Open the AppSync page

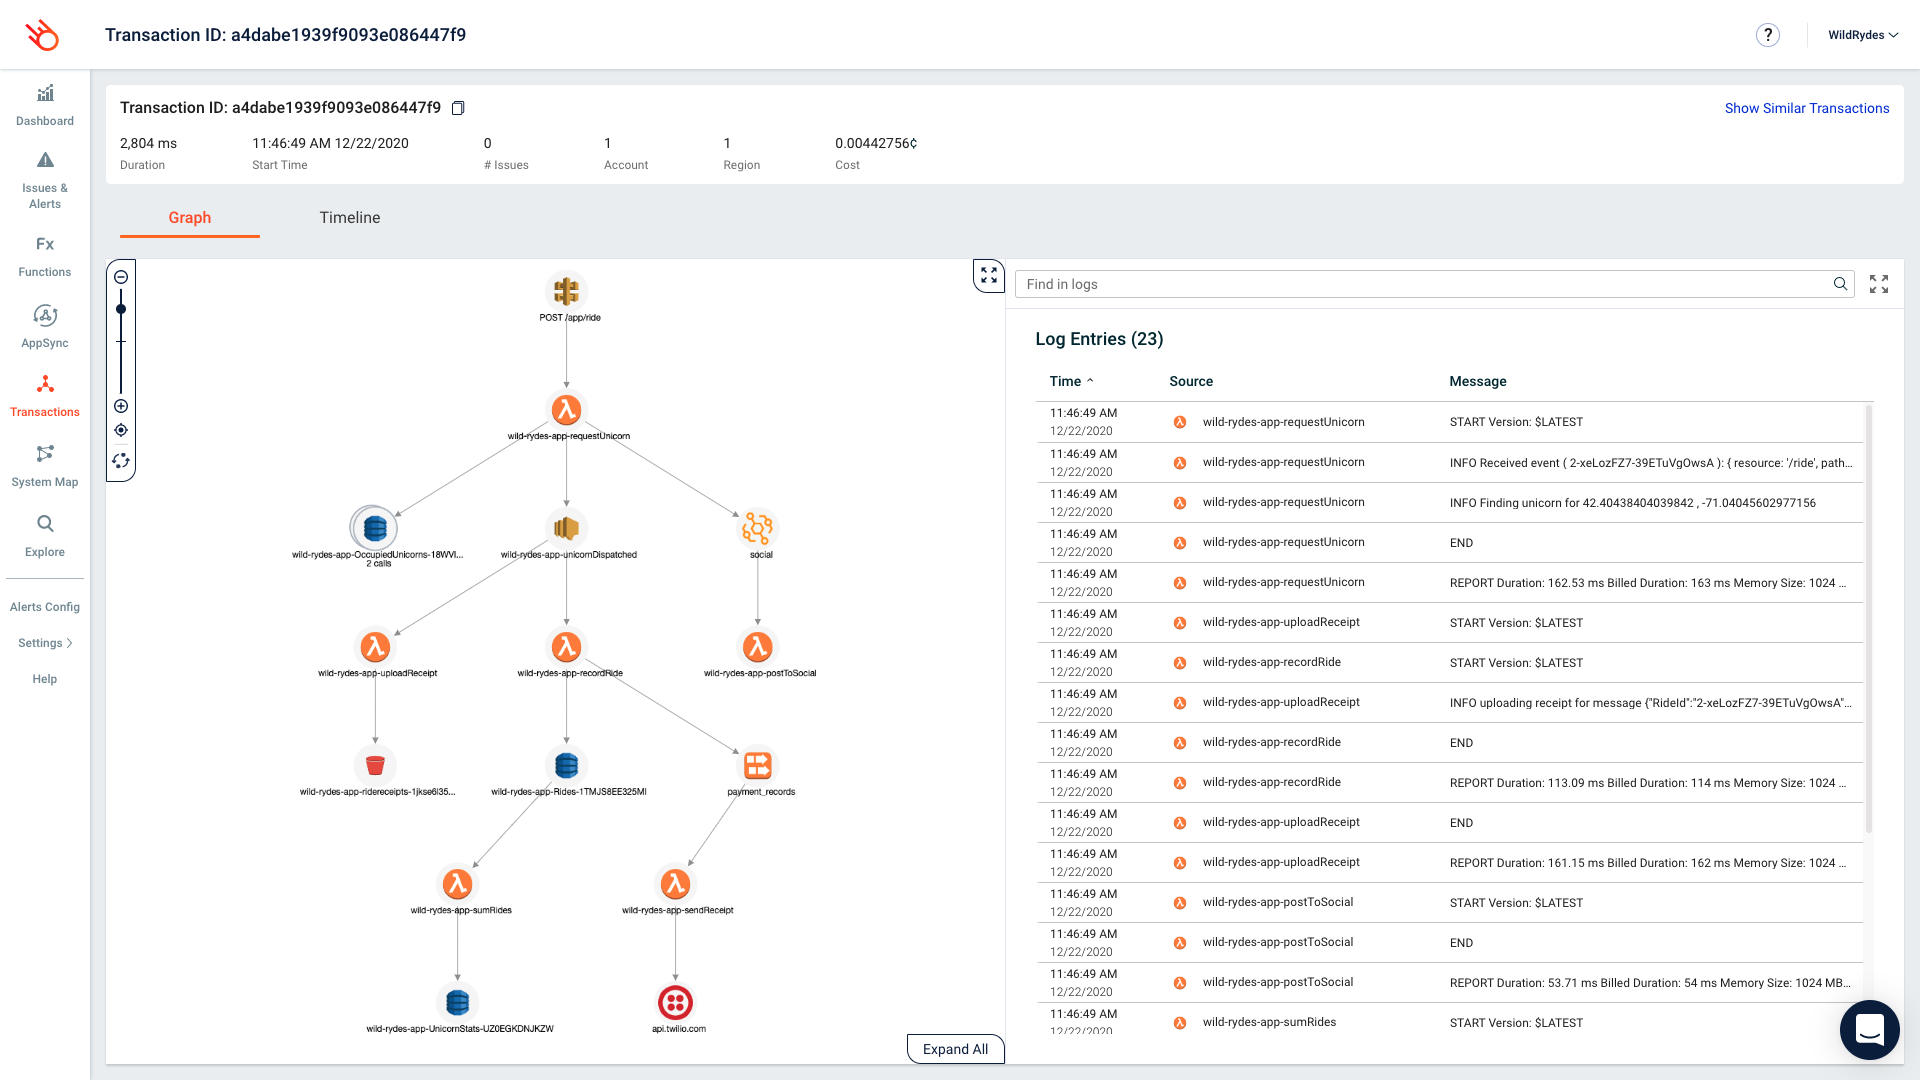coord(45,327)
